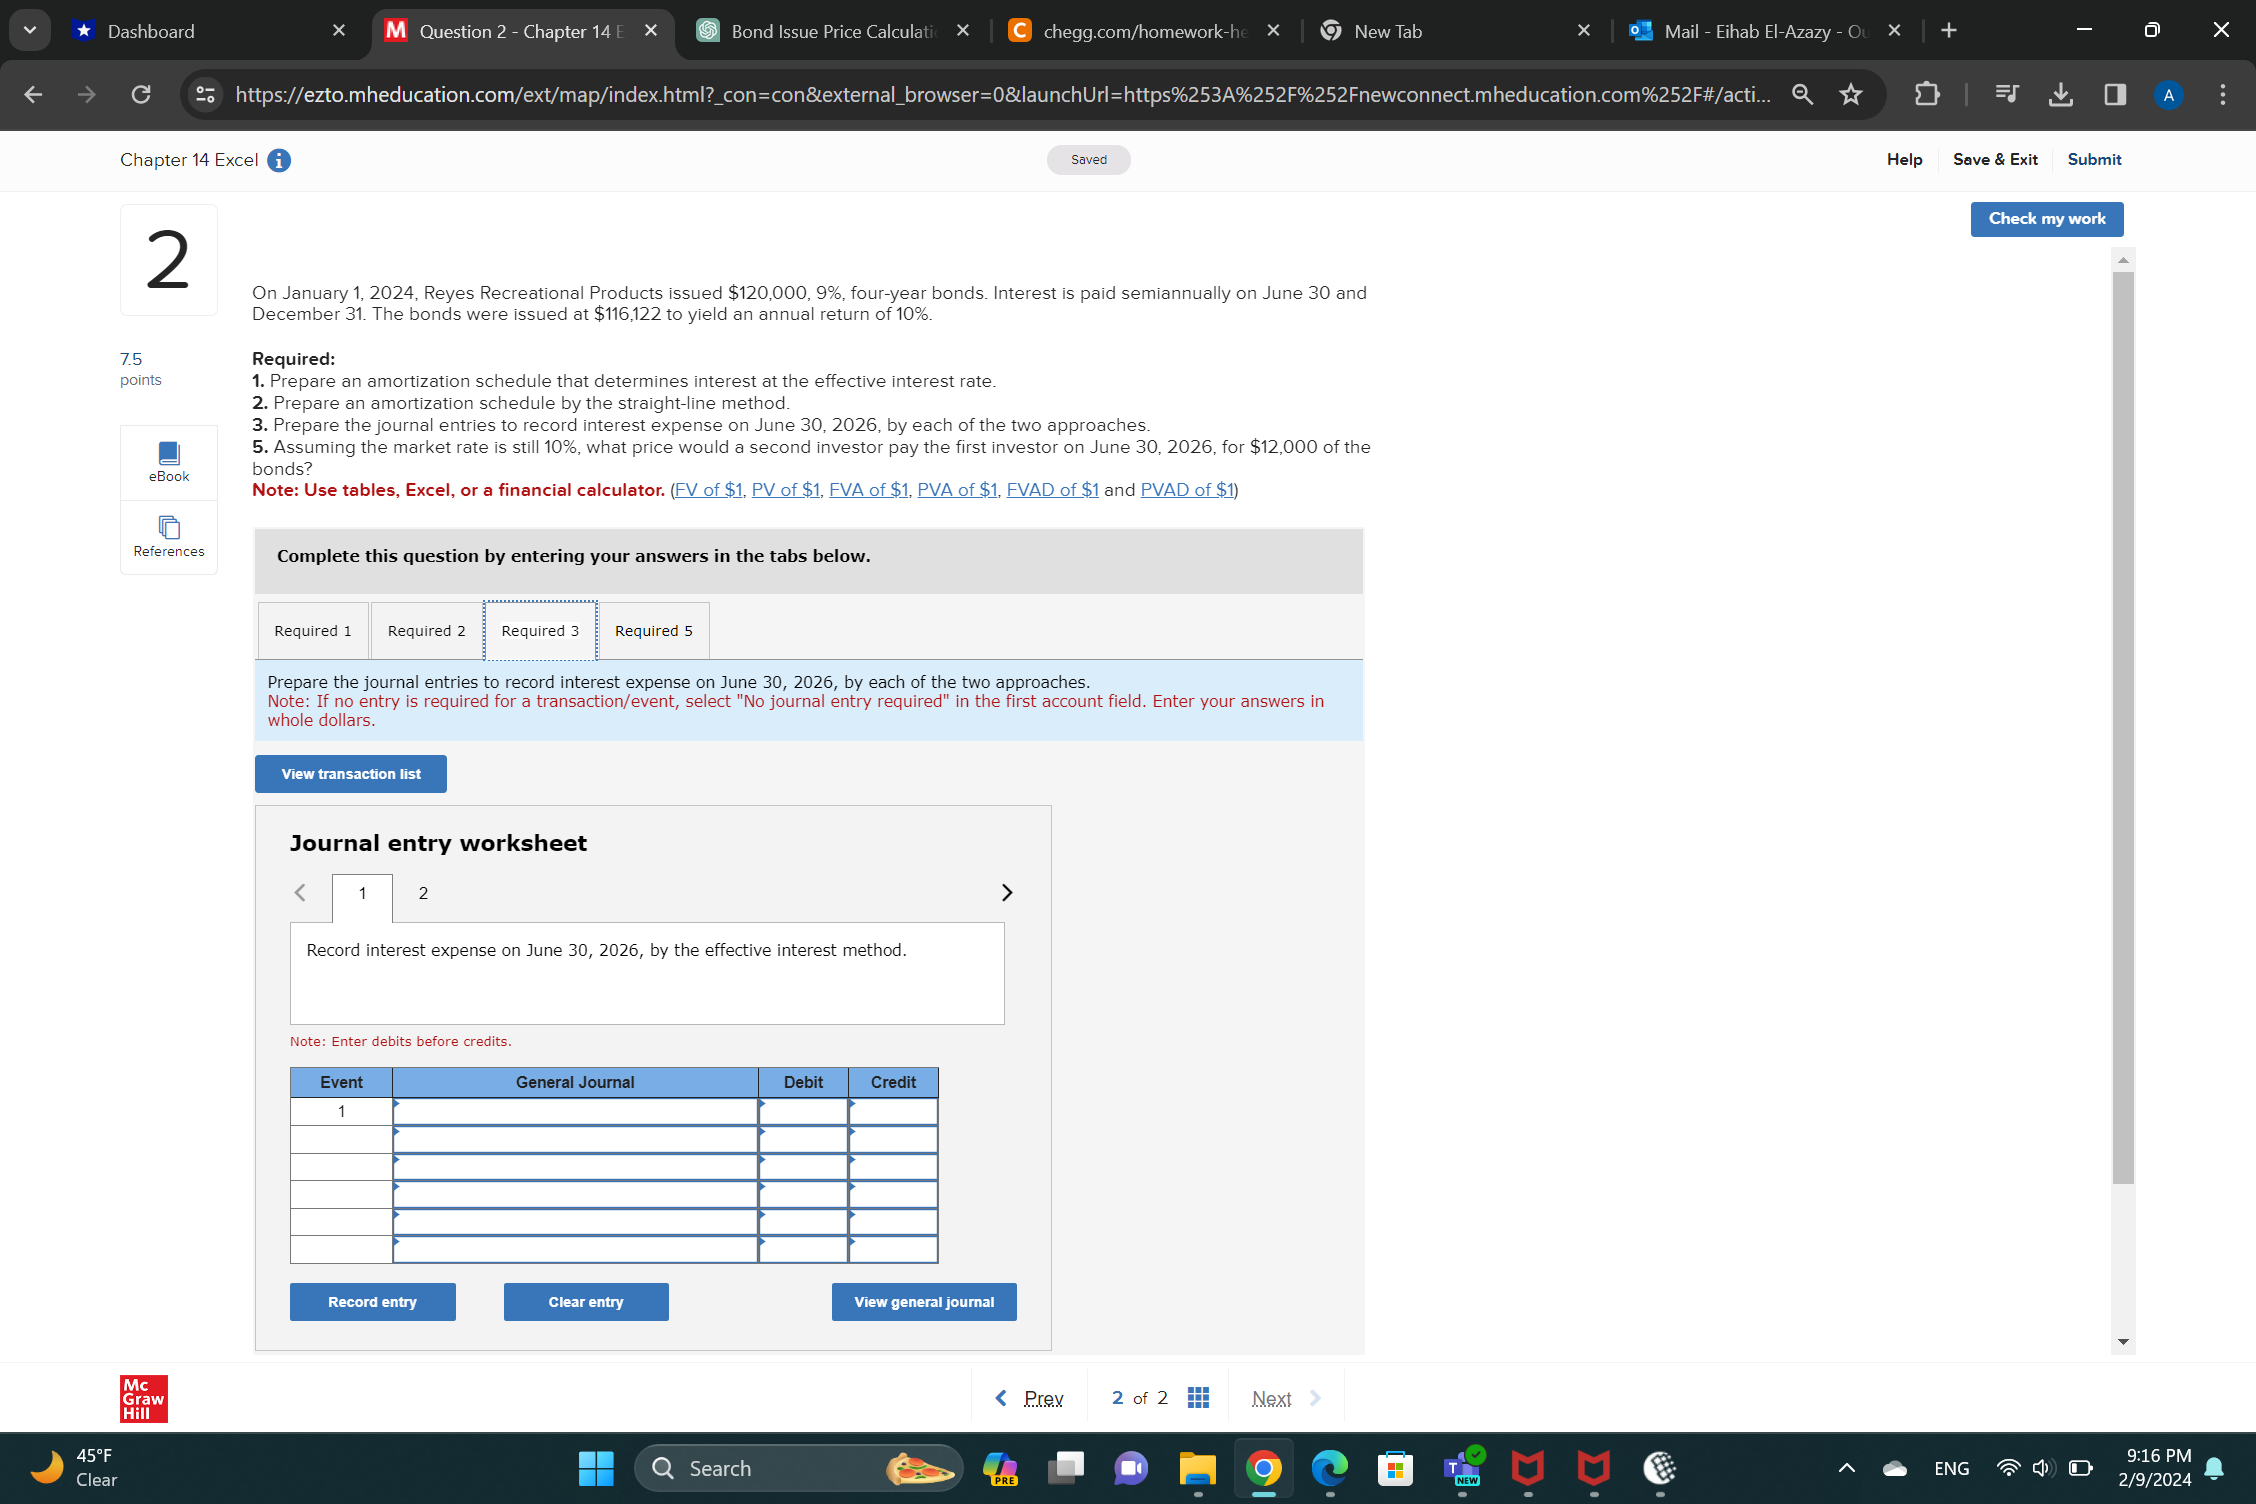Reload the page with refresh icon
Image resolution: width=2256 pixels, height=1504 pixels.
pos(141,95)
